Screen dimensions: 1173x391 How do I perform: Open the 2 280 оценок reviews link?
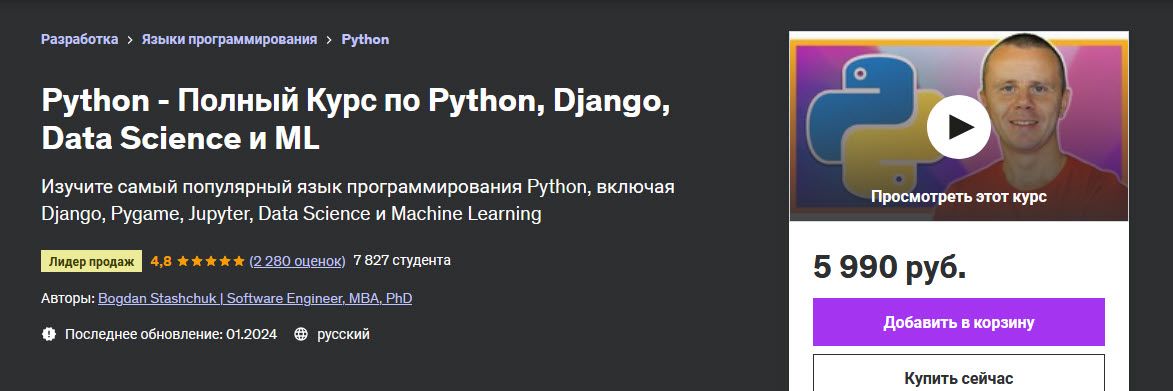297,261
